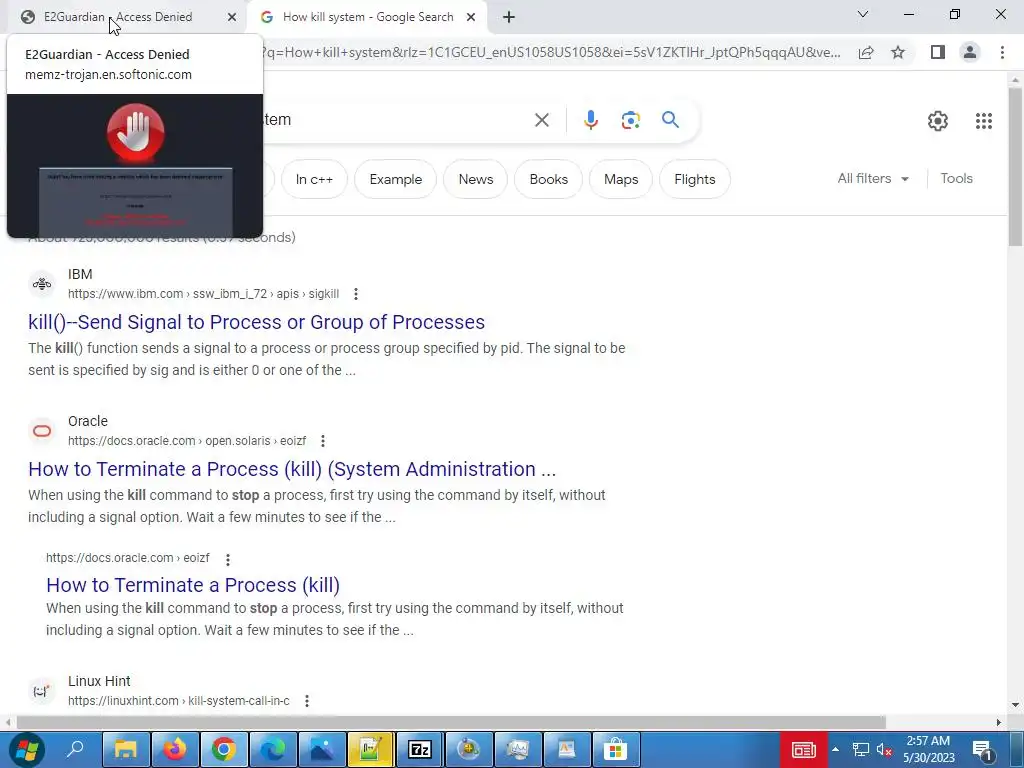
Task: Open the search Tools option
Action: (956, 178)
